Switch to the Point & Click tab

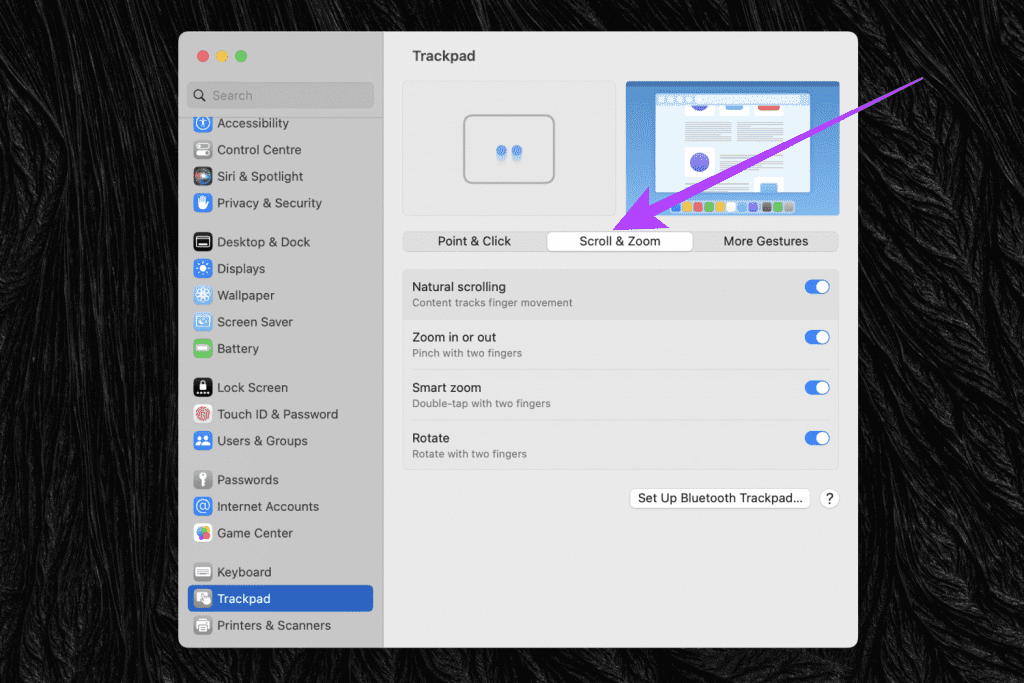pos(475,241)
